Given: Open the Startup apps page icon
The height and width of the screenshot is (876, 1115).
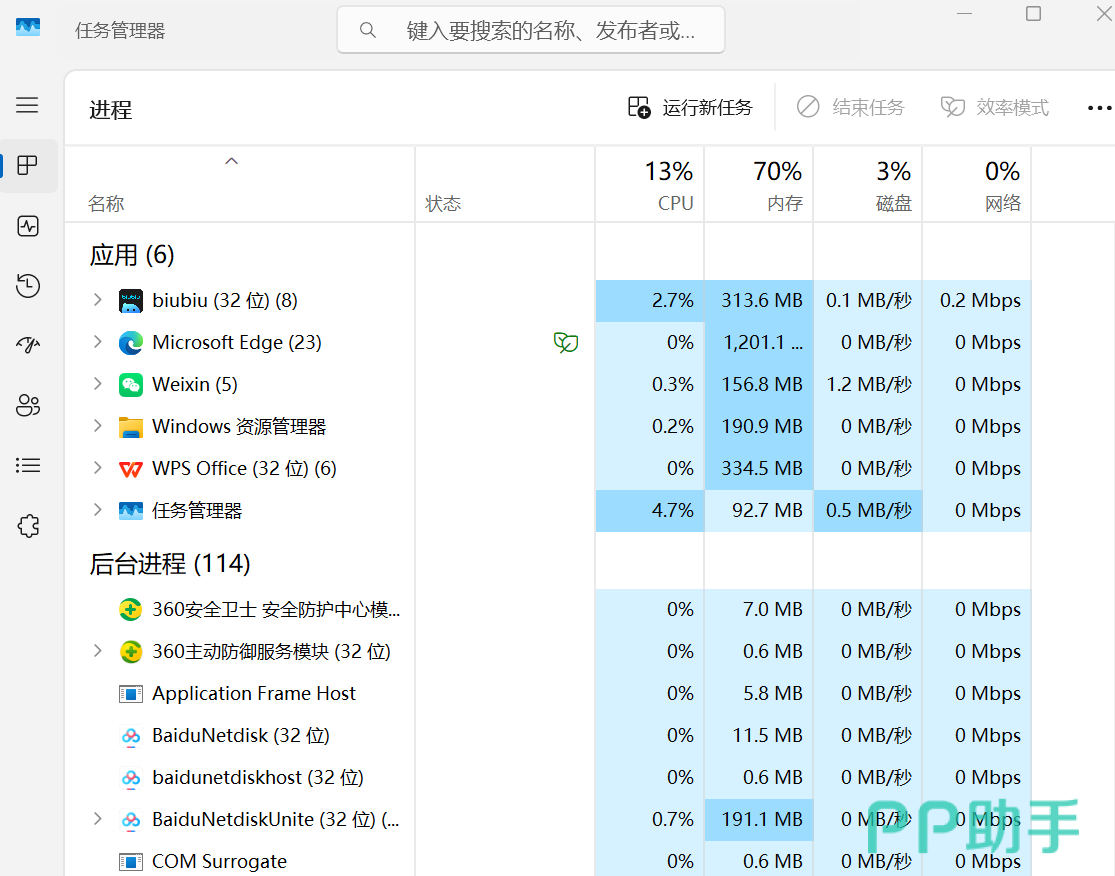Looking at the screenshot, I should tap(28, 345).
